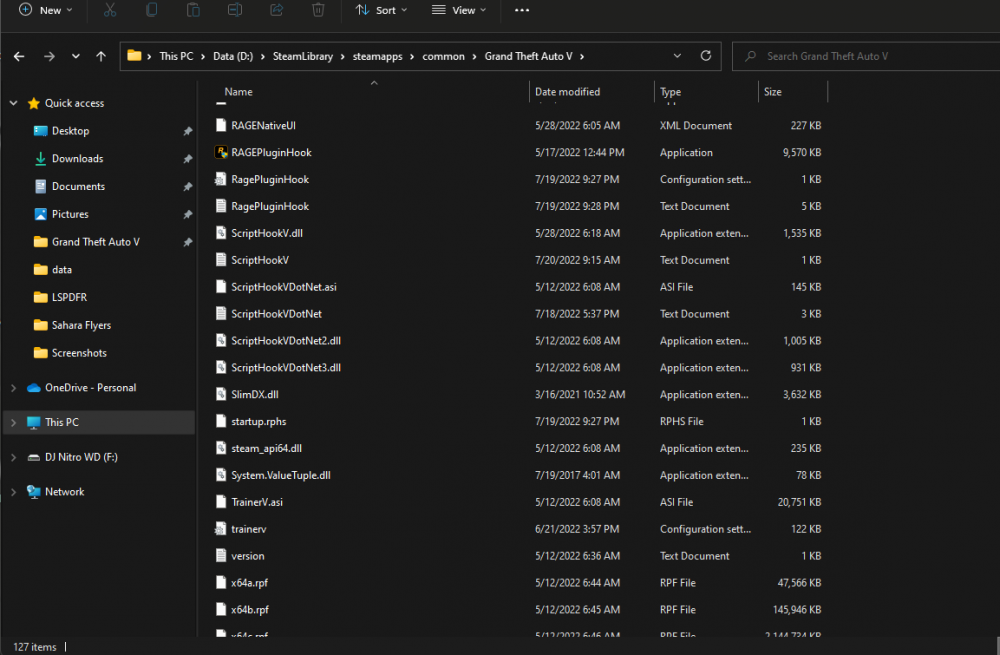
Task: Unpin Downloads from Quick access
Action: tap(187, 158)
